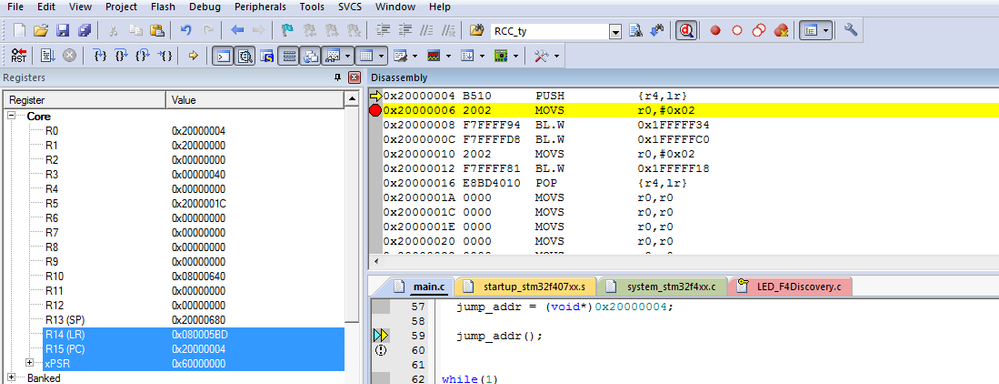Save all files
This screenshot has height=384, width=999.
pos(84,31)
